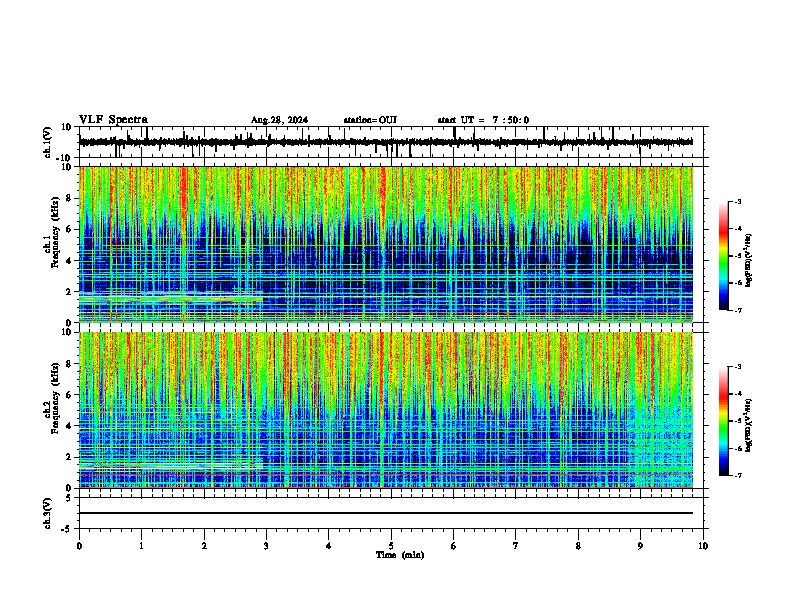Viewport: 792px width, 612px height.
Task: Click the ch.1 color bar units label
Action: 749,261
